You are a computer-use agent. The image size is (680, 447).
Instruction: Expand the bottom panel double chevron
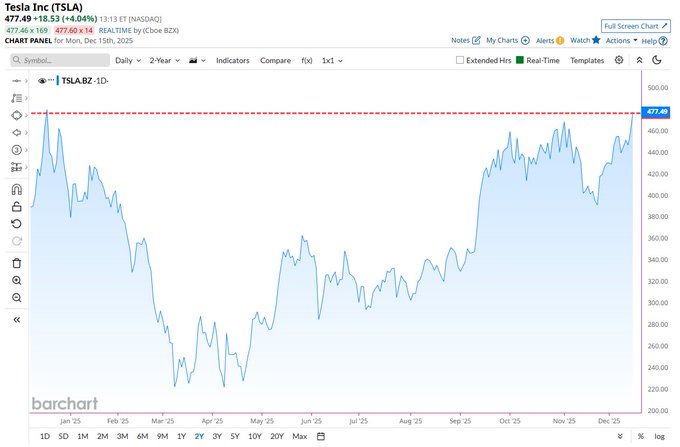620,436
